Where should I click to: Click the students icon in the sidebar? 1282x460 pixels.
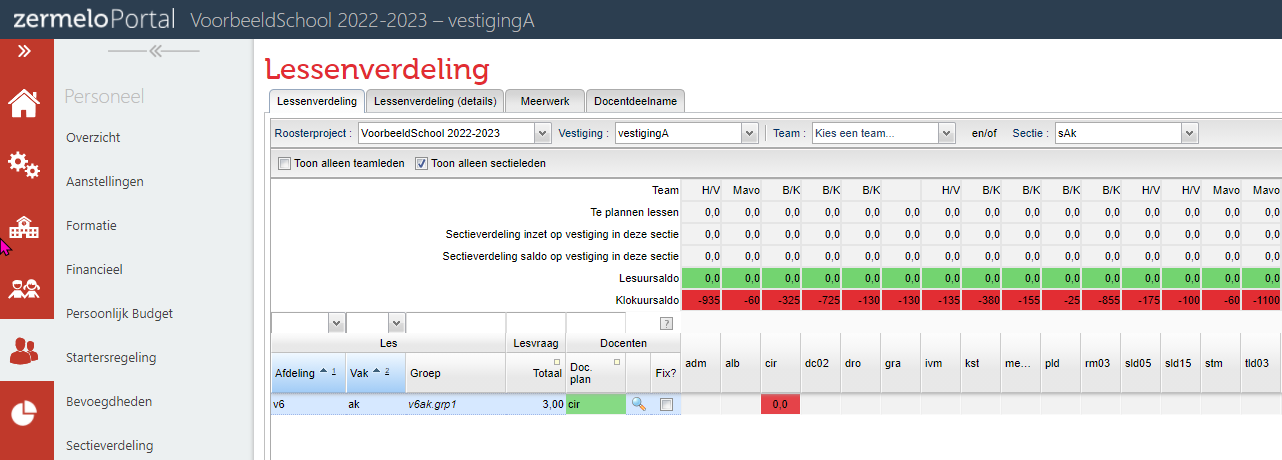24,290
